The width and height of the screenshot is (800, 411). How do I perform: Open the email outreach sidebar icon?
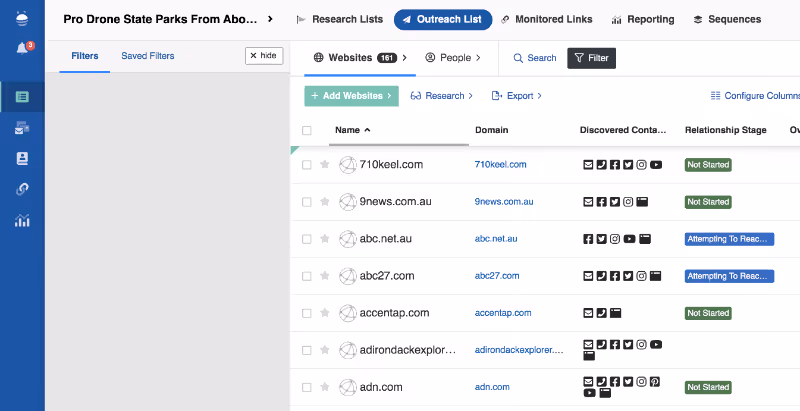click(22, 128)
